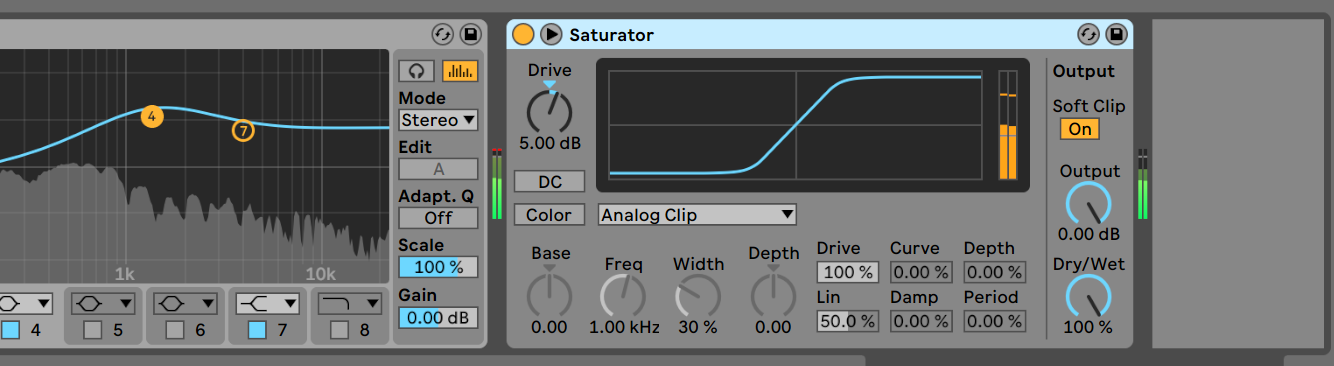Click Output value 0.00 dB
Viewport: 1334px width, 366px height.
pyautogui.click(x=1089, y=234)
